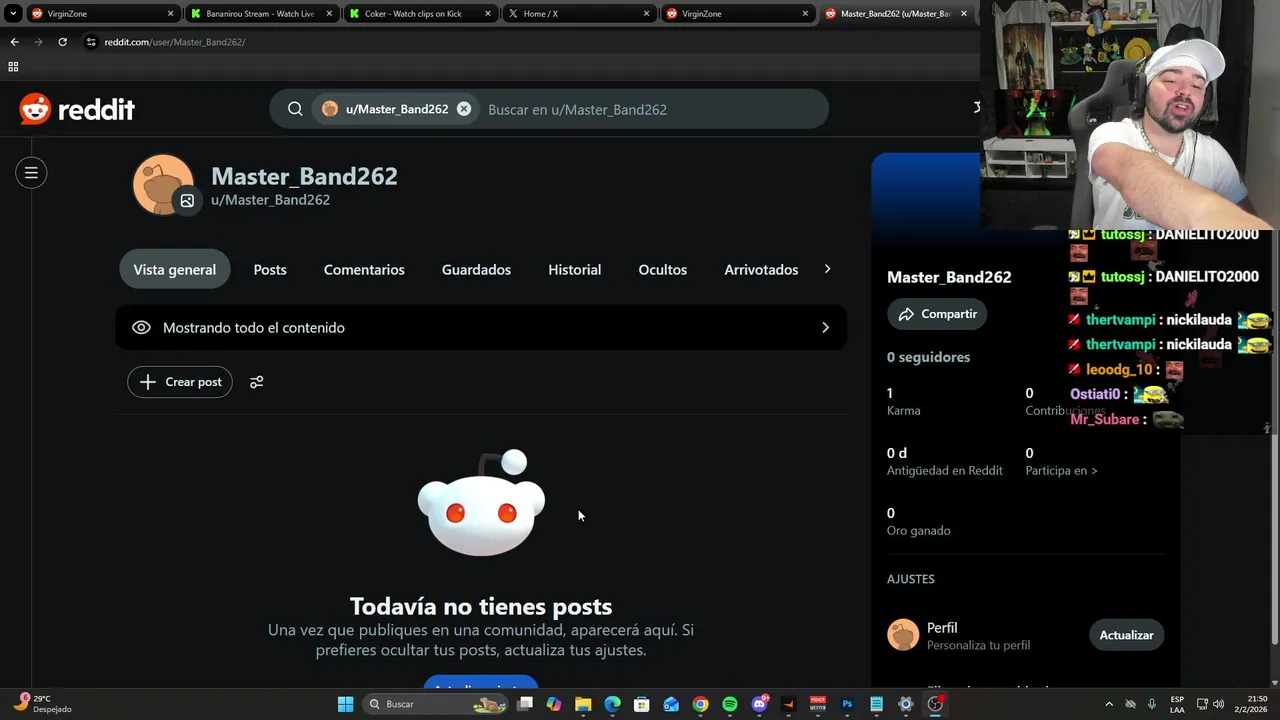Open the Ocultos tab

(663, 270)
